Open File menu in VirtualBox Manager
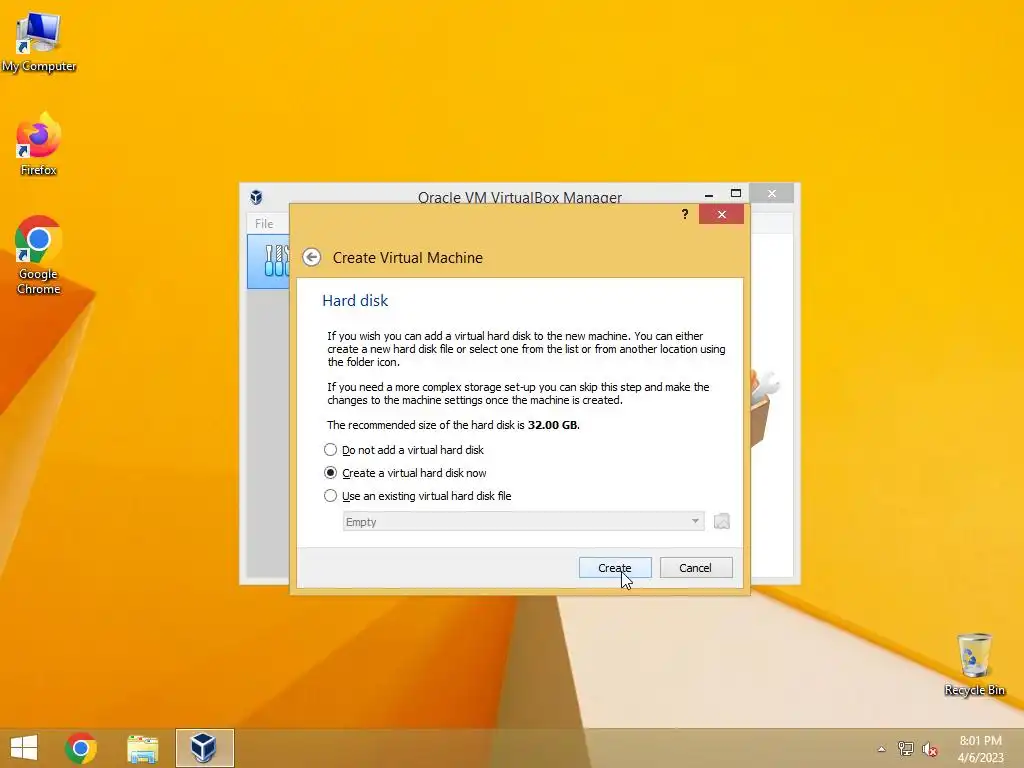Image resolution: width=1024 pixels, height=768 pixels. (x=264, y=223)
